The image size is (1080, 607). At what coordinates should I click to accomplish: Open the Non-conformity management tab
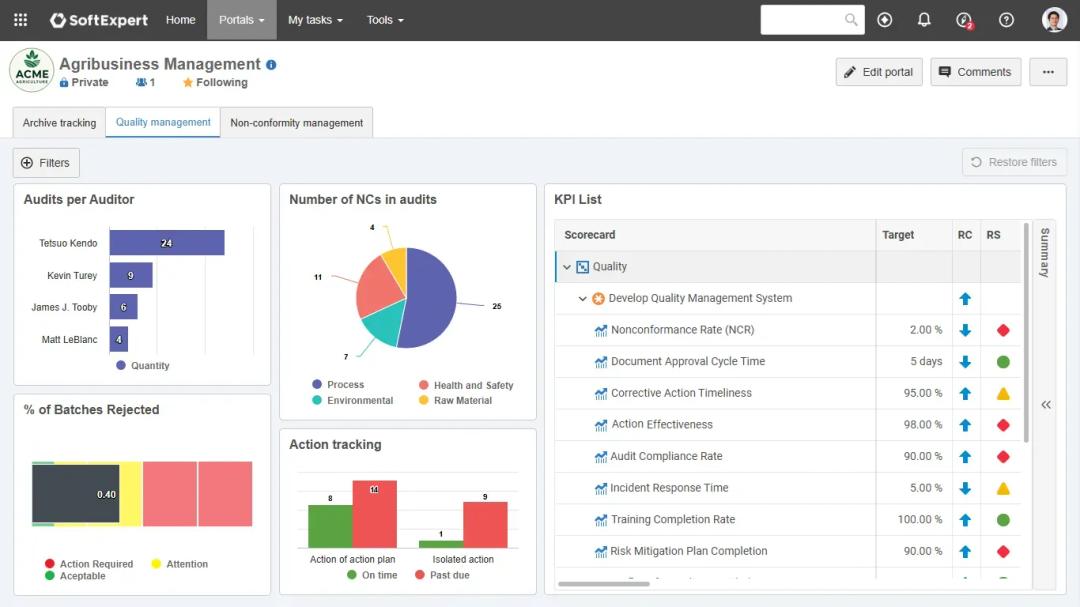pyautogui.click(x=296, y=123)
